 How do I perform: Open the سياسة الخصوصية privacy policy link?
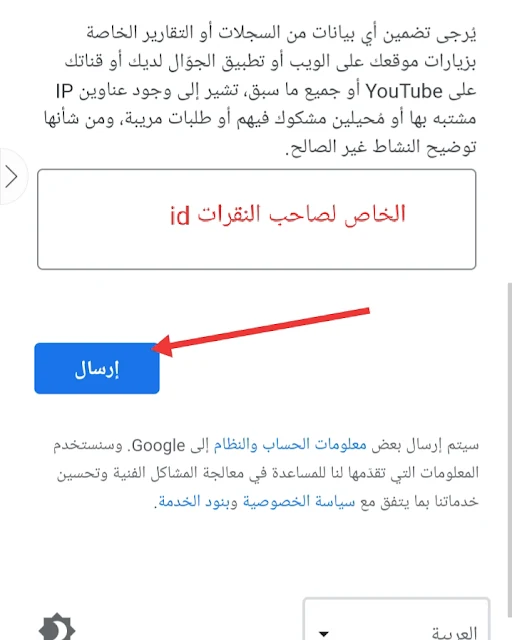299,501
